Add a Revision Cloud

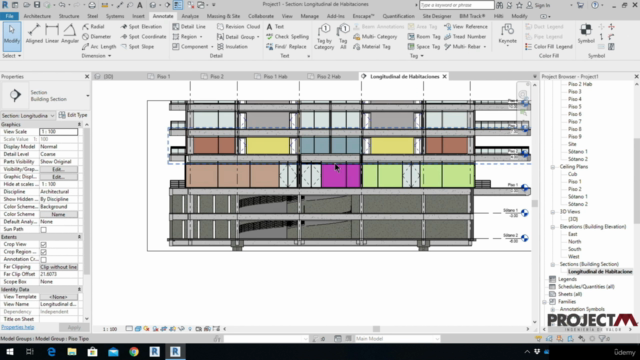[238, 27]
